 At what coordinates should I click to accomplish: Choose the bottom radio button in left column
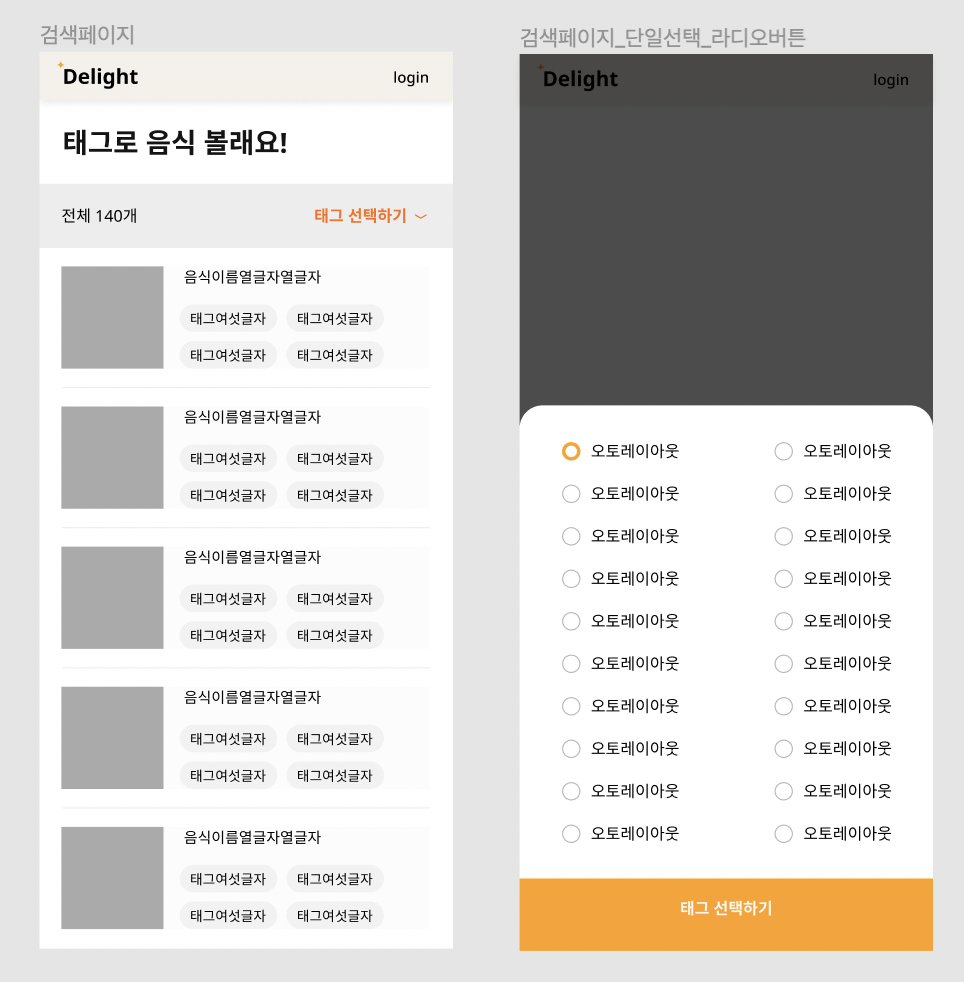pyautogui.click(x=571, y=833)
